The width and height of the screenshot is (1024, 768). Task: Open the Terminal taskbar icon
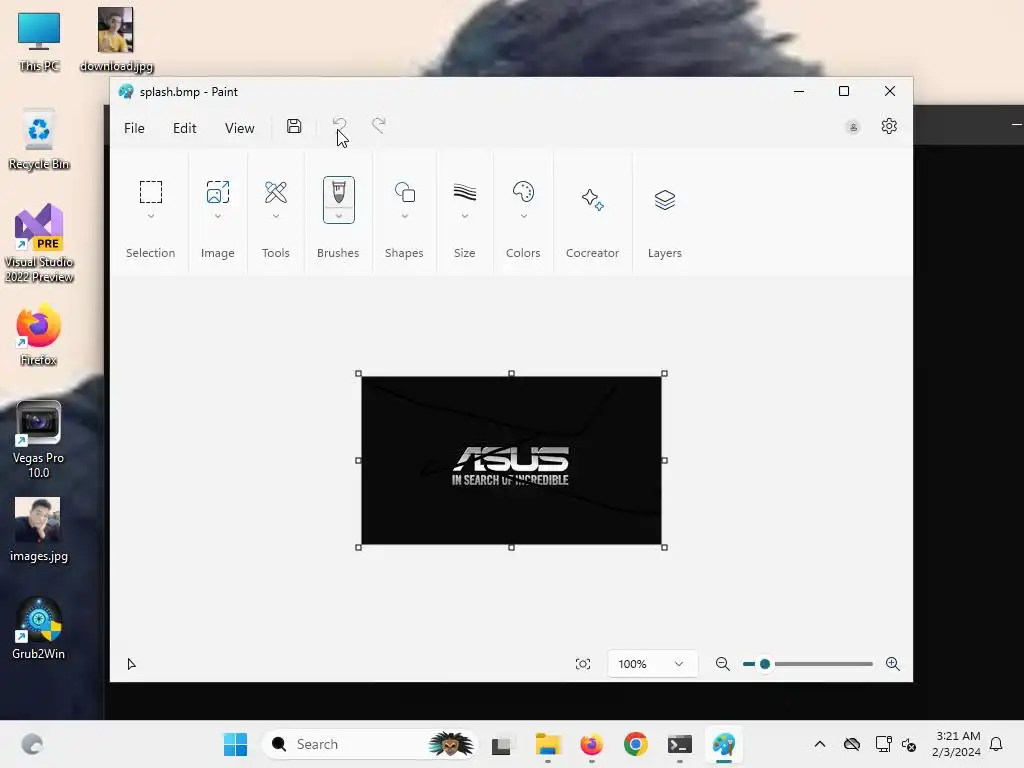point(680,744)
